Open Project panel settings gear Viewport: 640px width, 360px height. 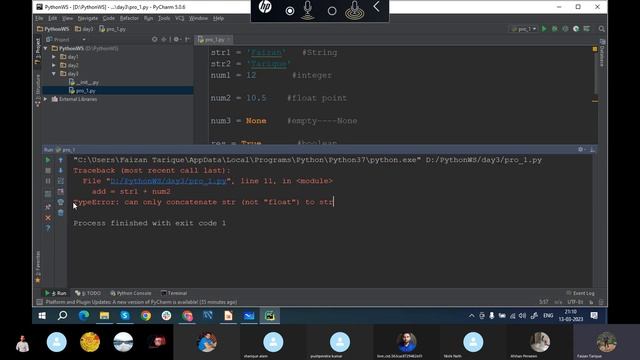click(x=176, y=40)
